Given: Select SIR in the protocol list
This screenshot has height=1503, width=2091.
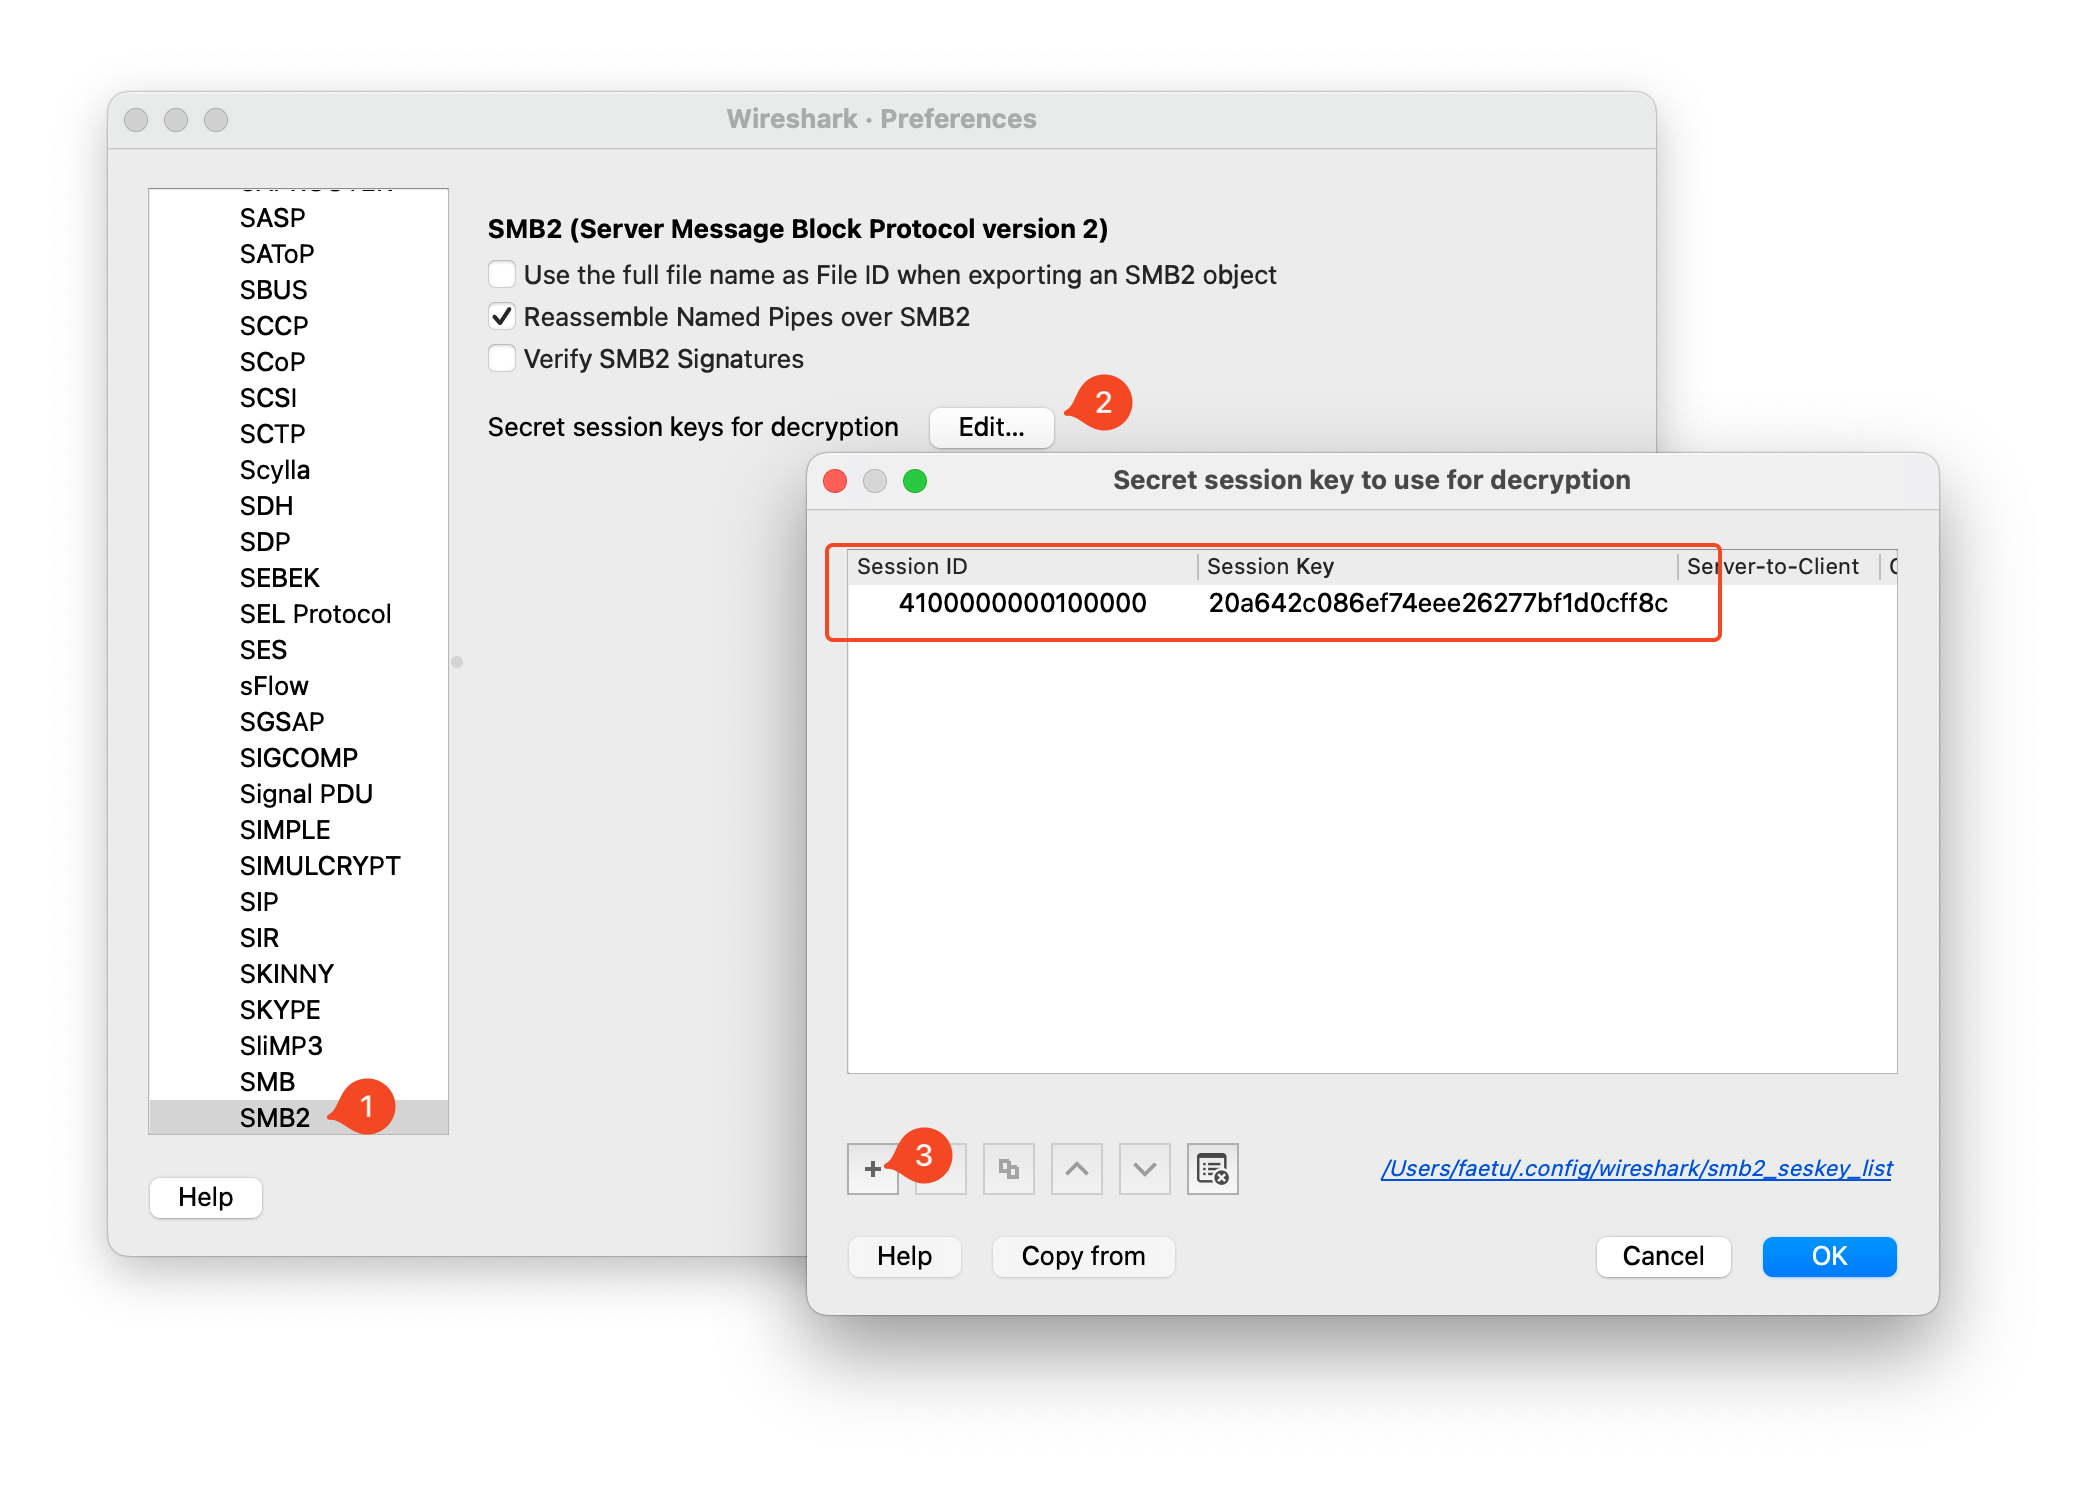Looking at the screenshot, I should click(x=298, y=937).
